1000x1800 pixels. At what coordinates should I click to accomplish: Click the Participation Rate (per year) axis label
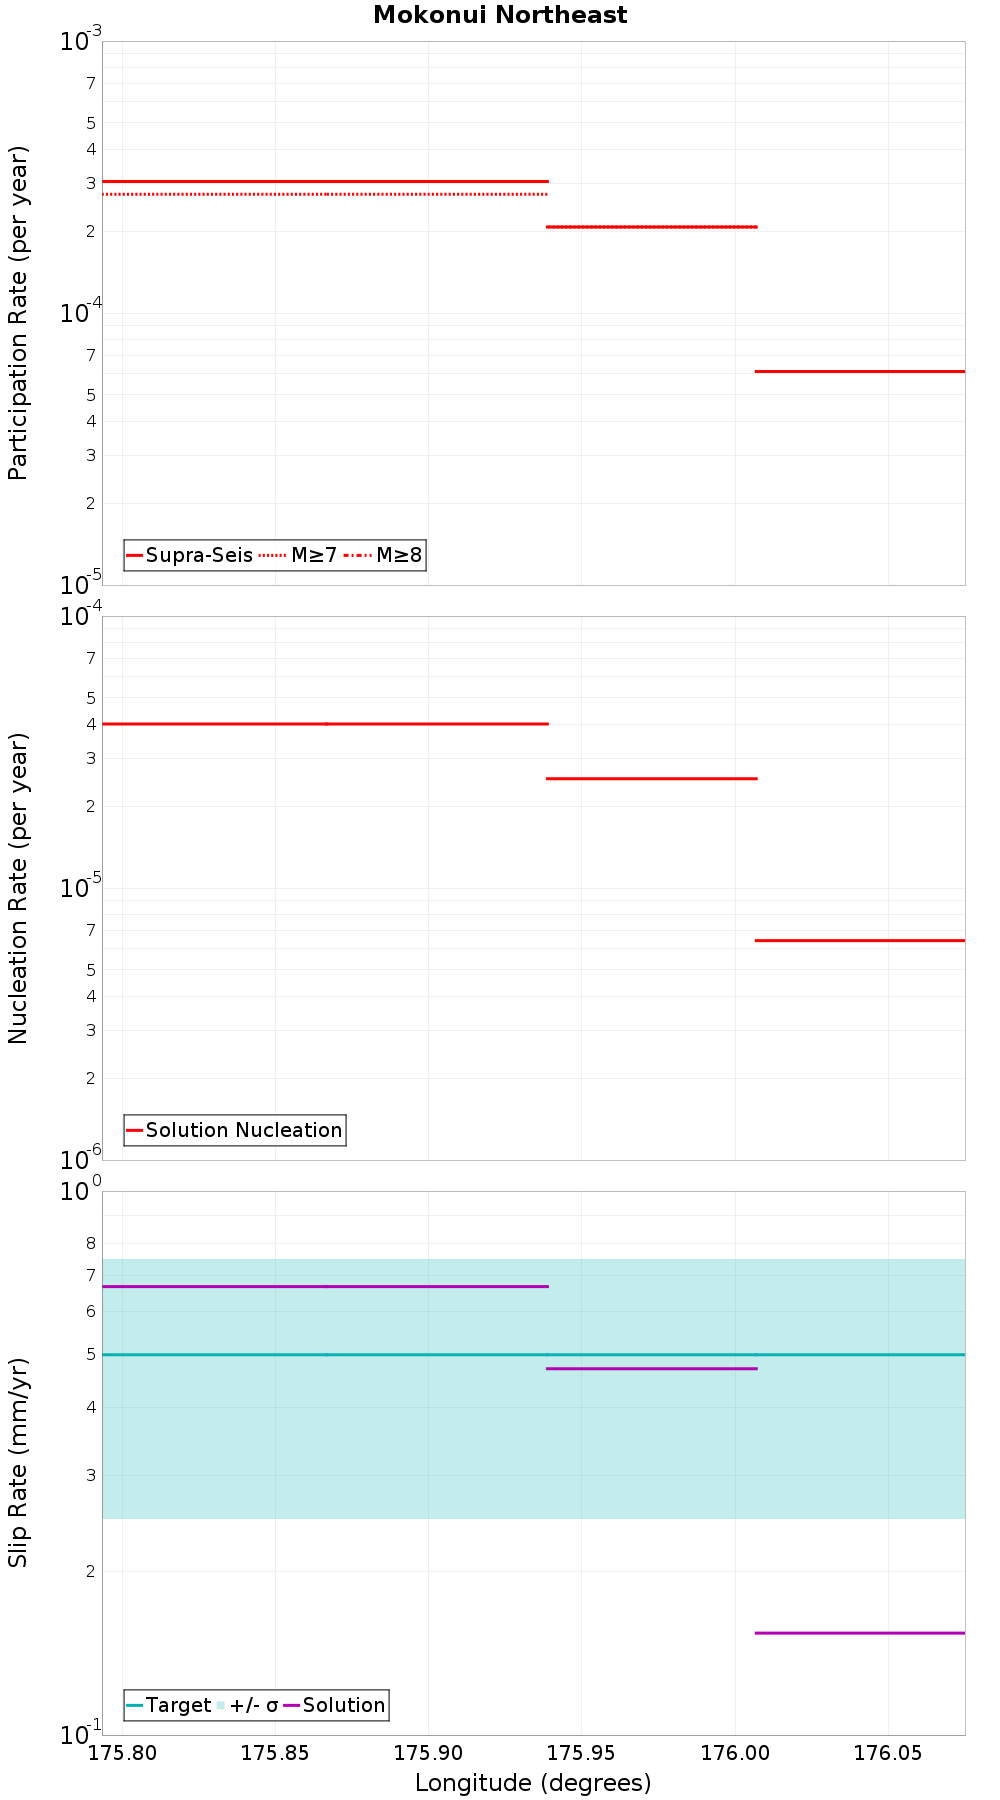click(18, 313)
